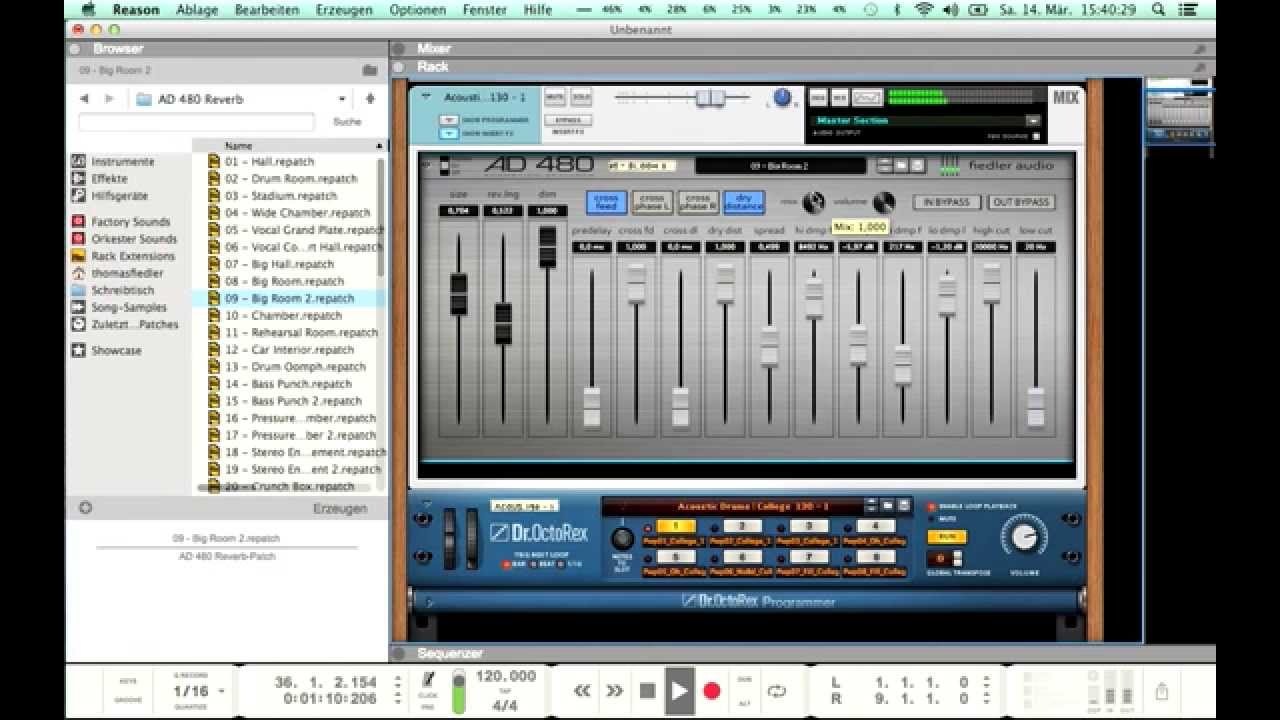Collapse the Mixer panel header

(x=398, y=48)
